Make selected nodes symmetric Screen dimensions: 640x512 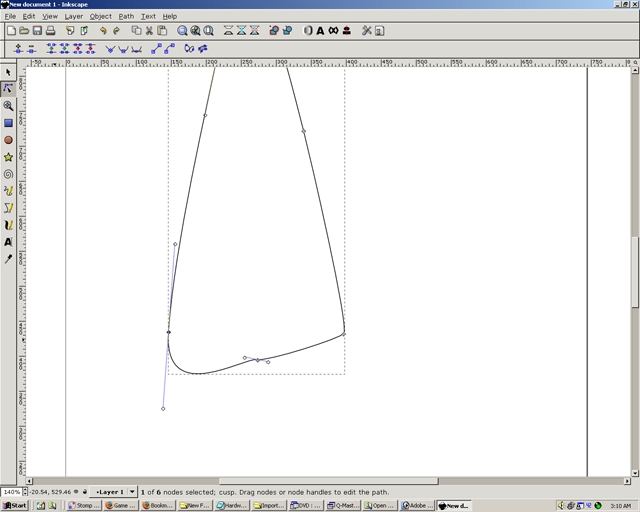(x=136, y=49)
